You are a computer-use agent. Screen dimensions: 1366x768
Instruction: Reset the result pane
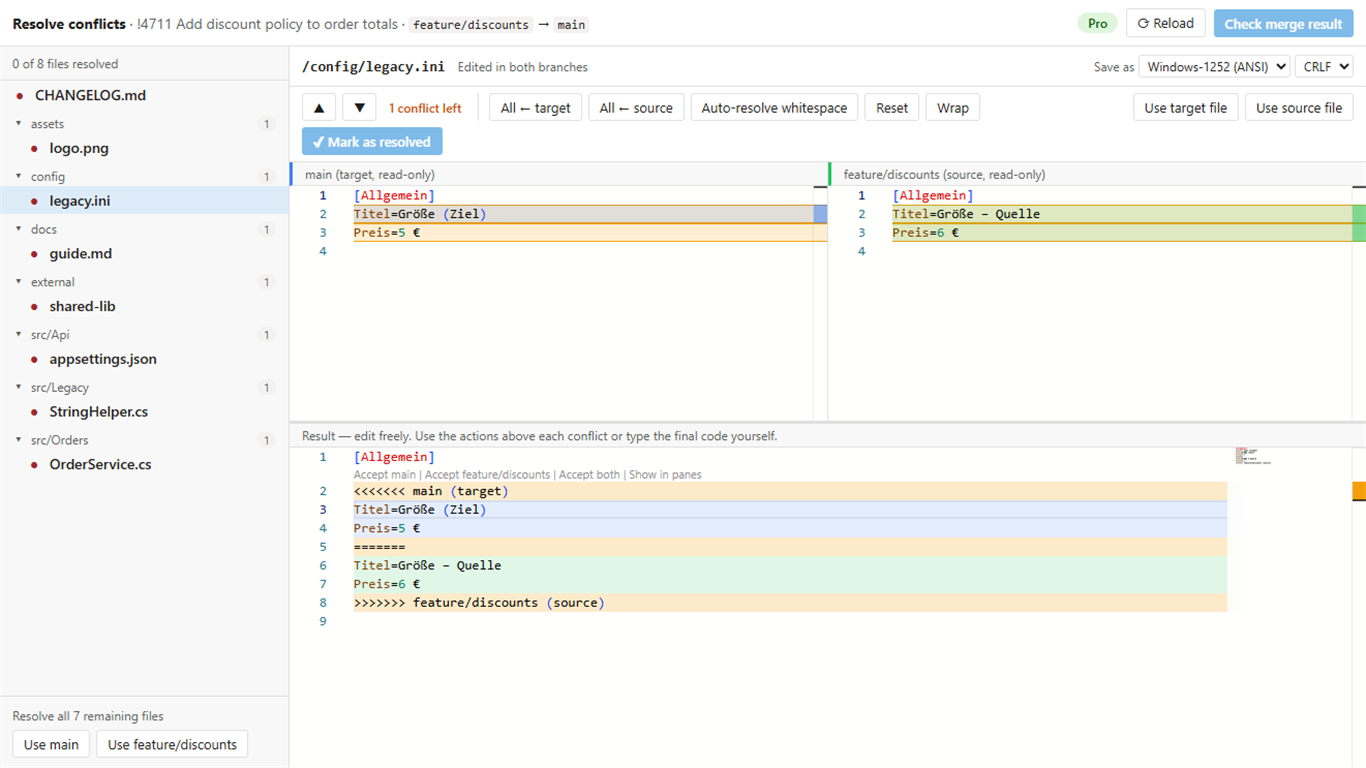892,108
